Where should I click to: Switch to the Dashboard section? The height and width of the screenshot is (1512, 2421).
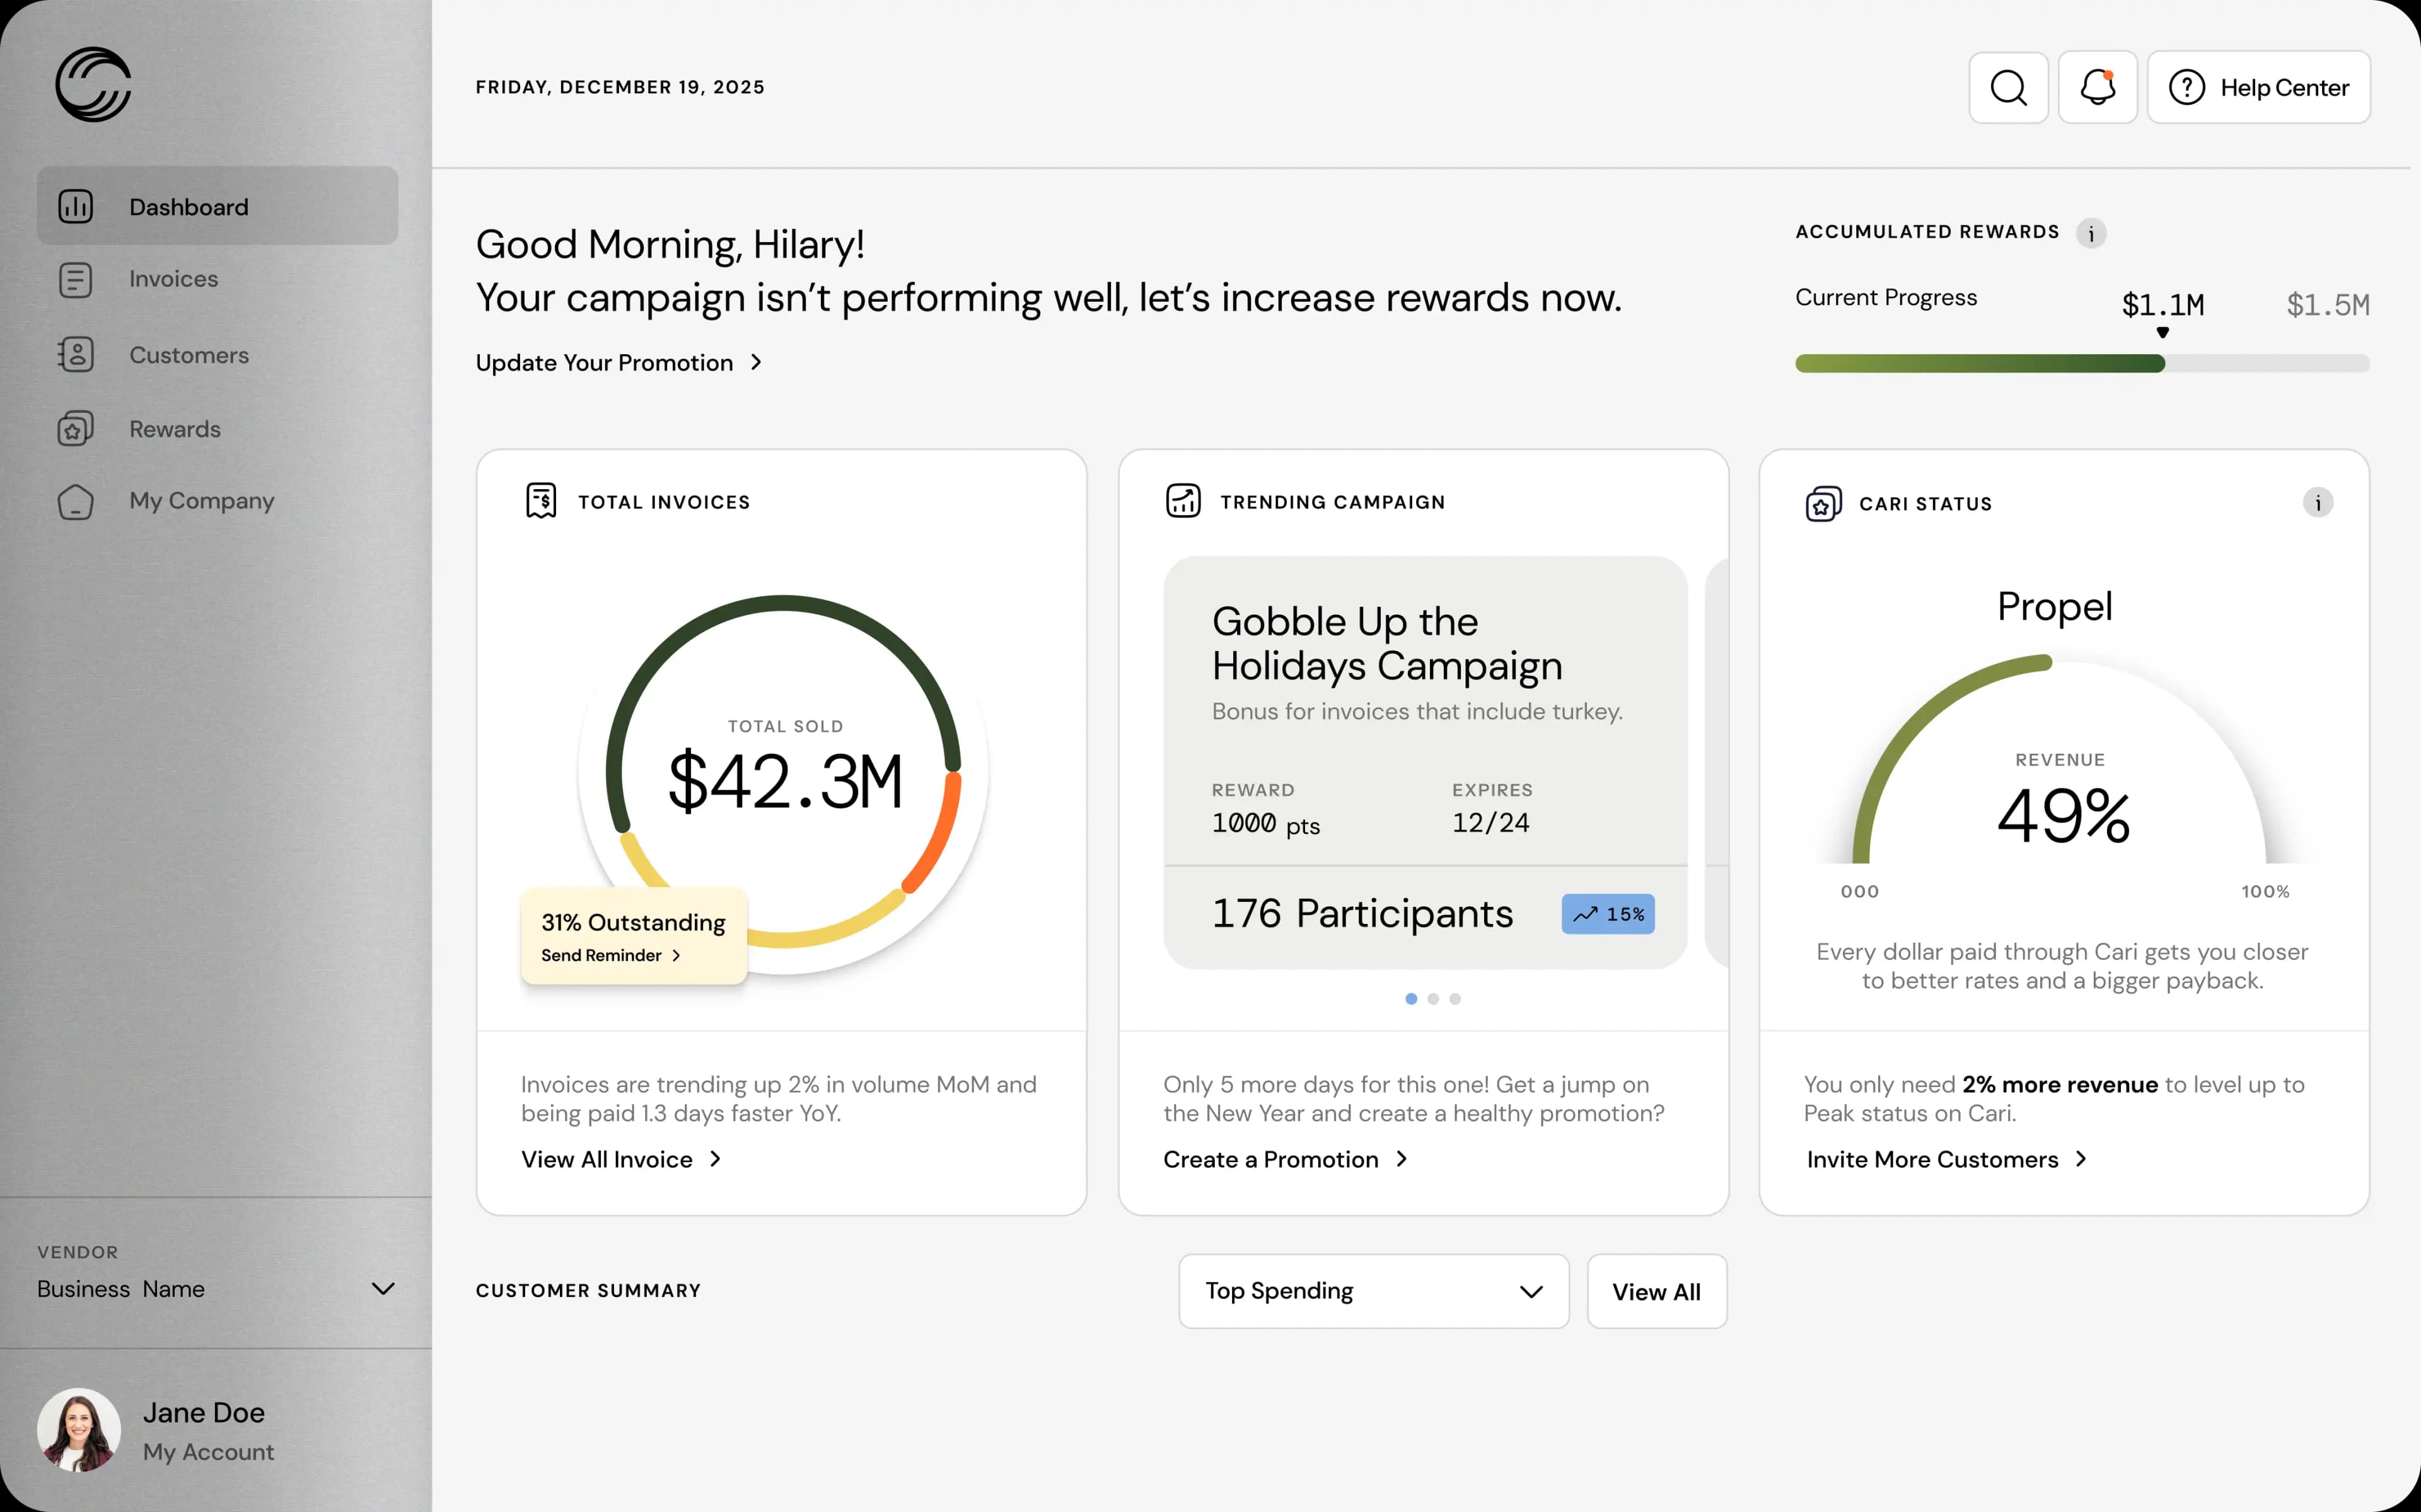tap(188, 206)
